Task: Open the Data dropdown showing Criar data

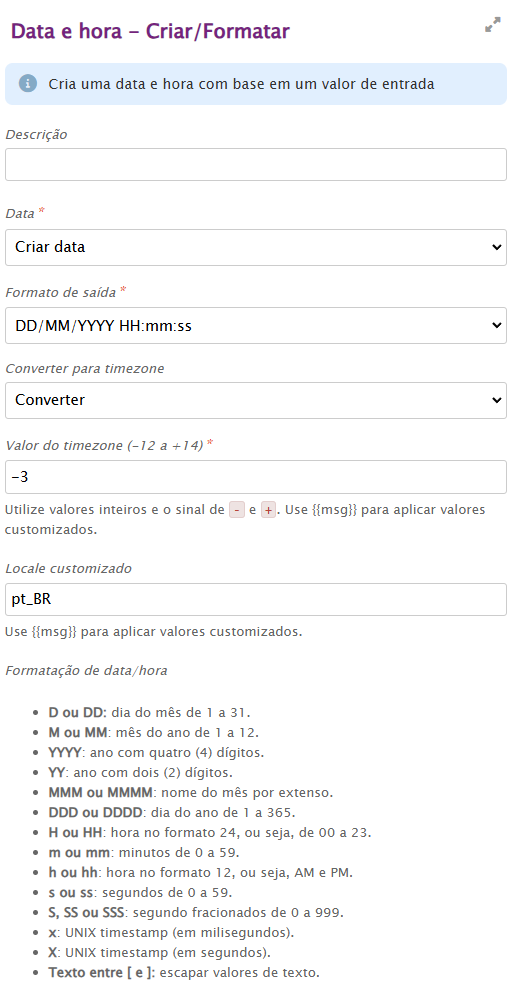Action: point(255,247)
